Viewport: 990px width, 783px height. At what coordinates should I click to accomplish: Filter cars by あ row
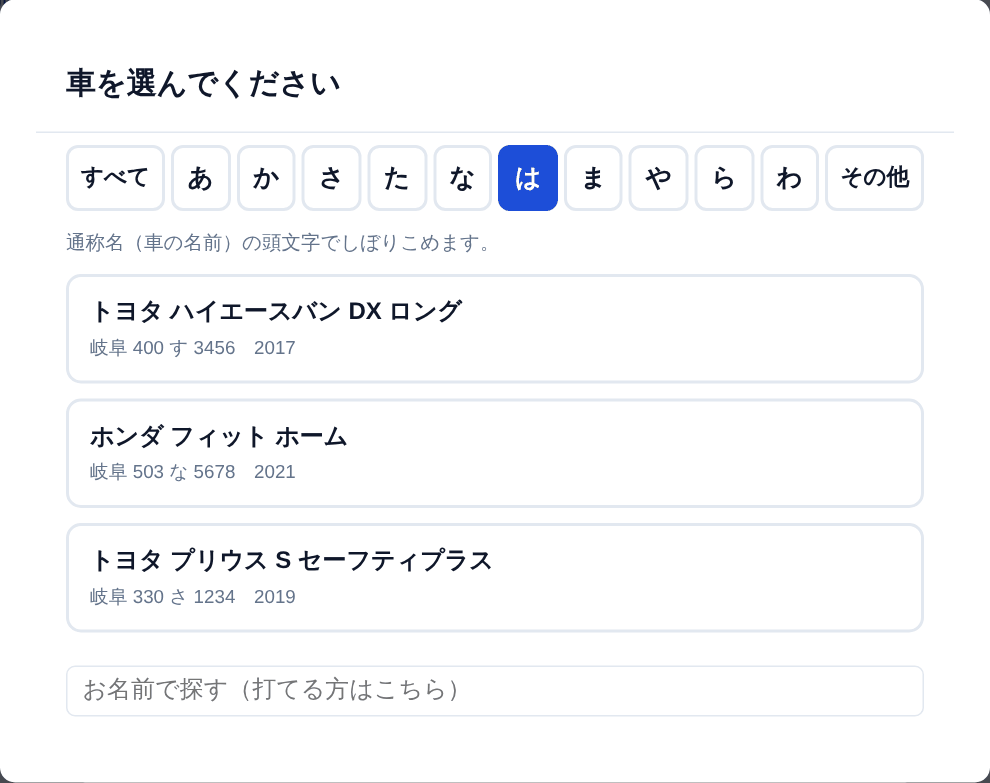pyautogui.click(x=201, y=178)
